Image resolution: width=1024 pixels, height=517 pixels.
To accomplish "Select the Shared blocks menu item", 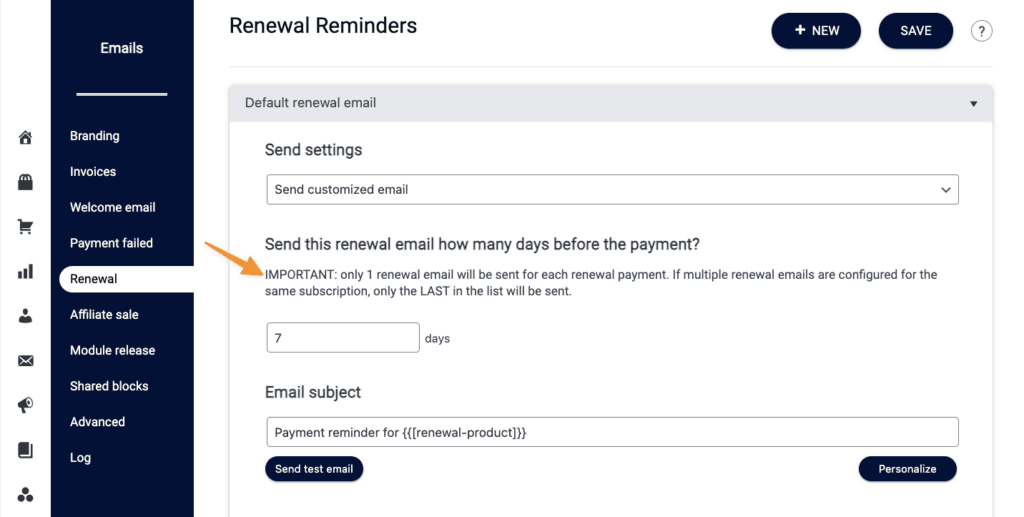I will point(109,386).
